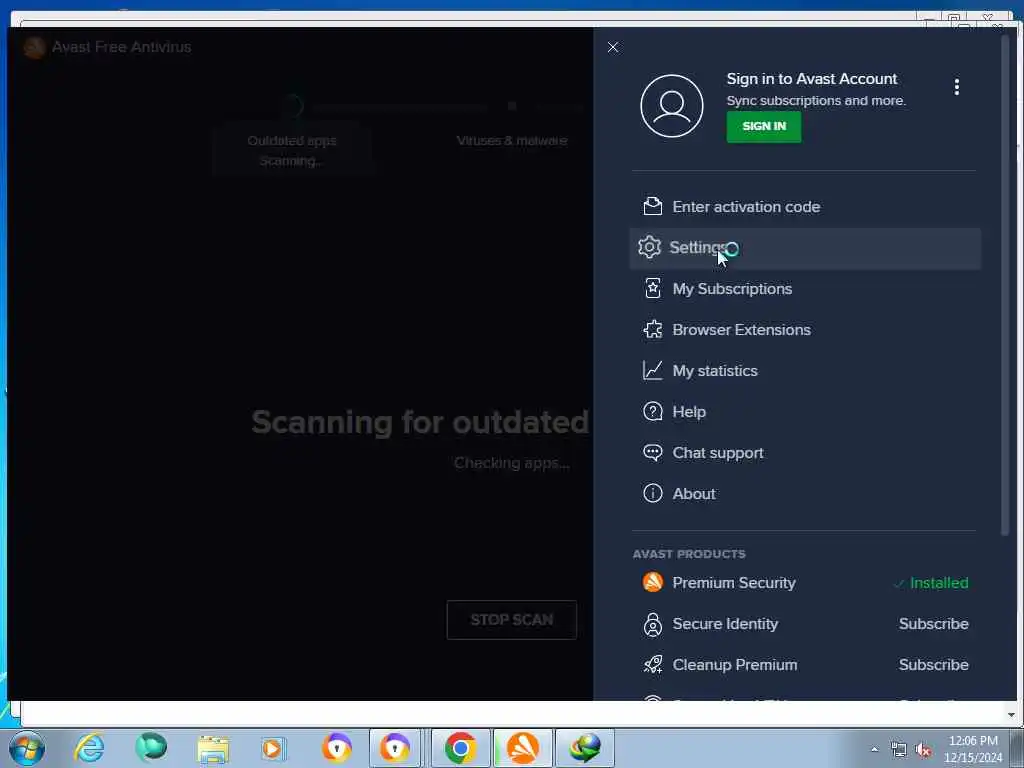The width and height of the screenshot is (1024, 768).
Task: Click the Avast menu panel scrollbar
Action: pos(1006,284)
